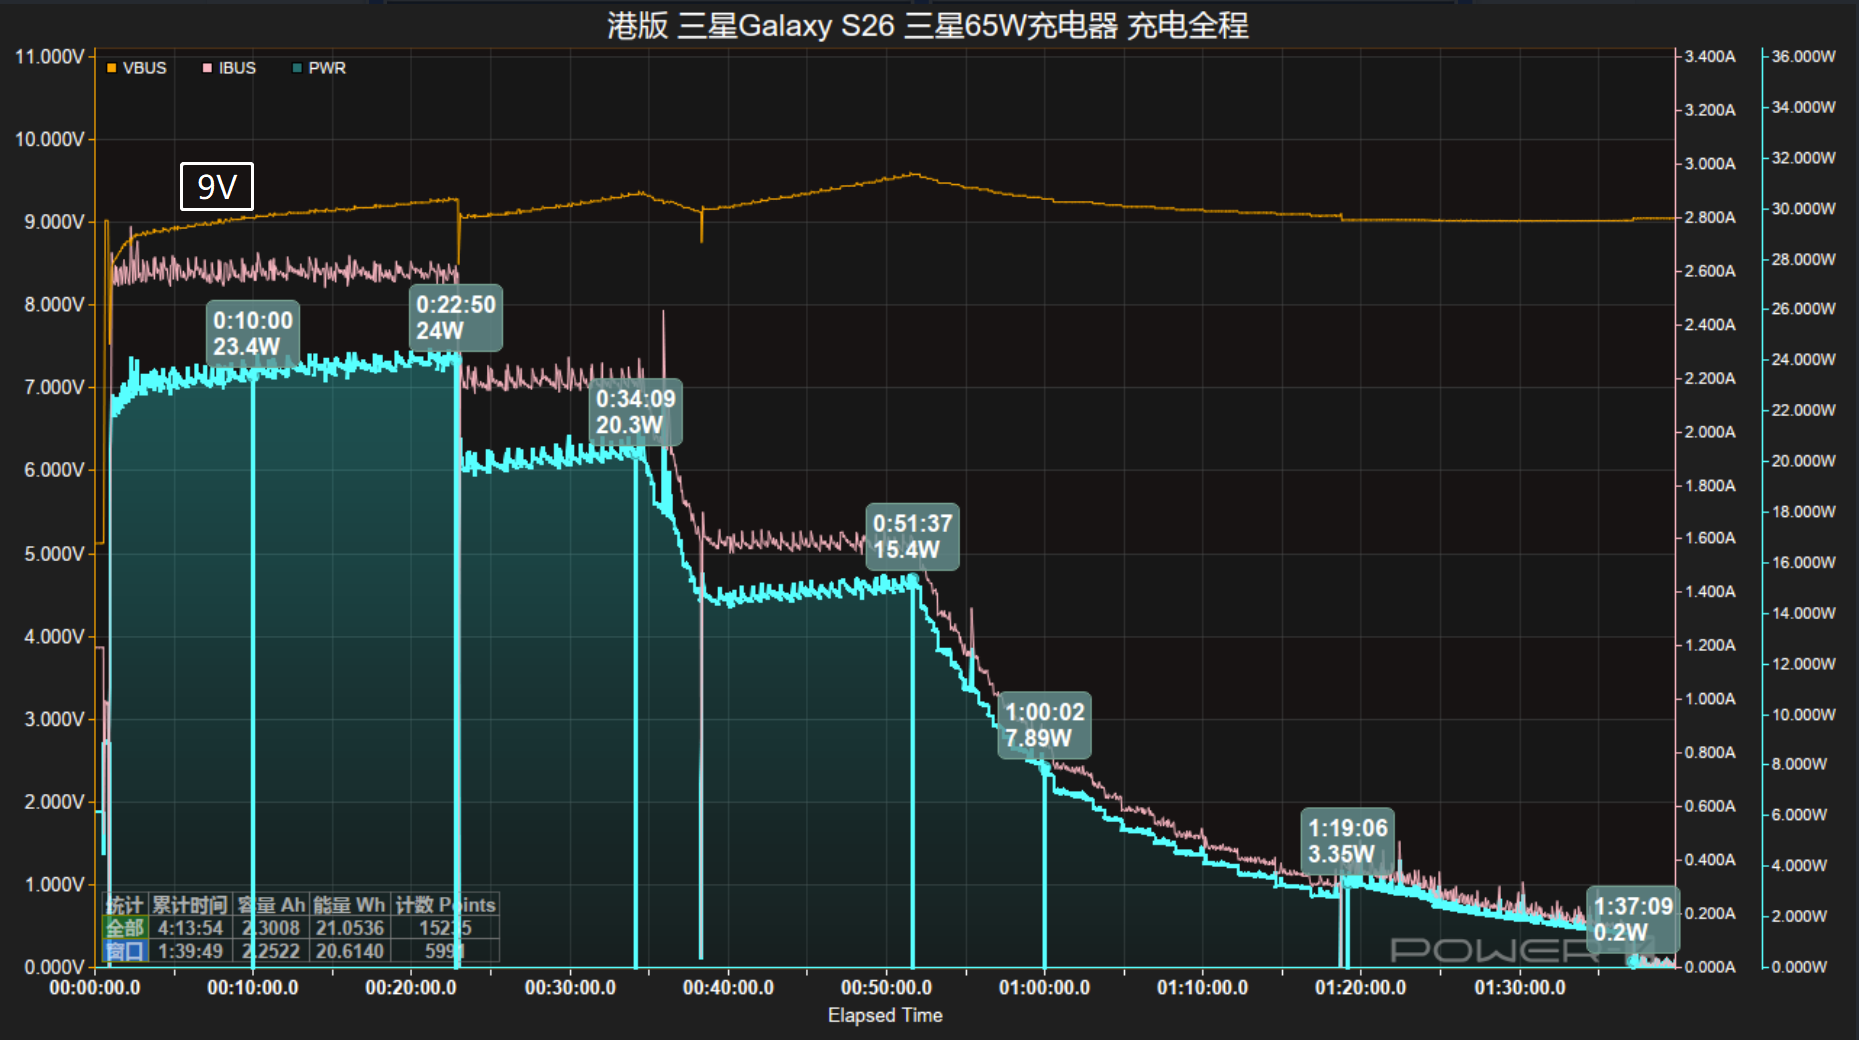This screenshot has width=1859, height=1040.
Task: Click the 0.000A current axis label
Action: [1710, 967]
